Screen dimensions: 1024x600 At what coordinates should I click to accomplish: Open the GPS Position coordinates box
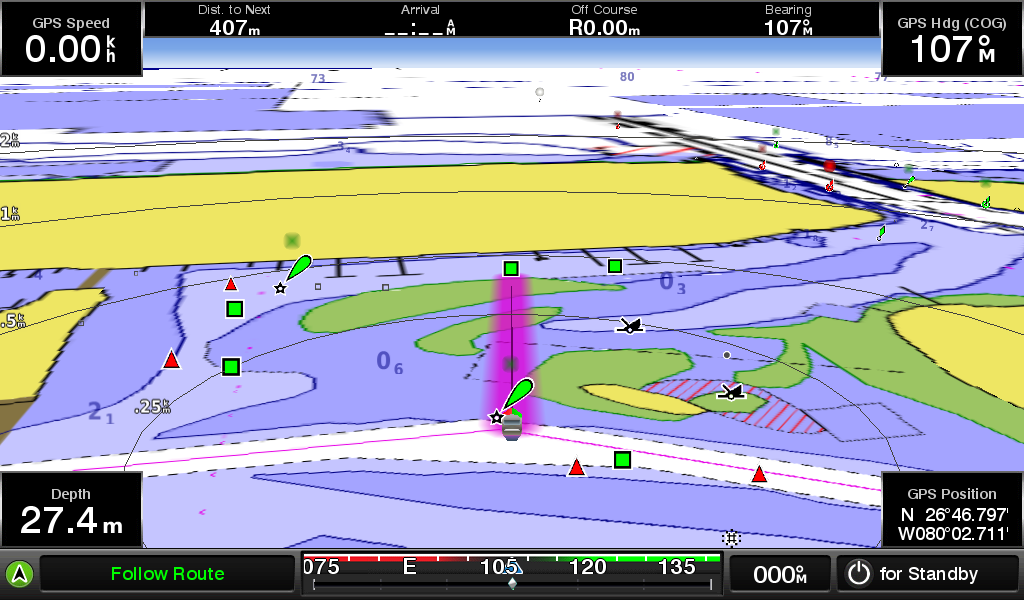pos(951,510)
